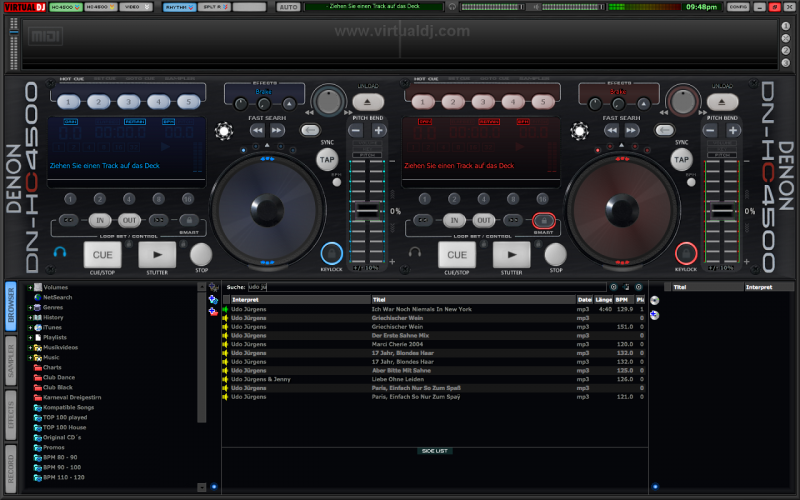800x500 pixels.
Task: Tap the TAP sync button on right deck
Action: (x=681, y=160)
